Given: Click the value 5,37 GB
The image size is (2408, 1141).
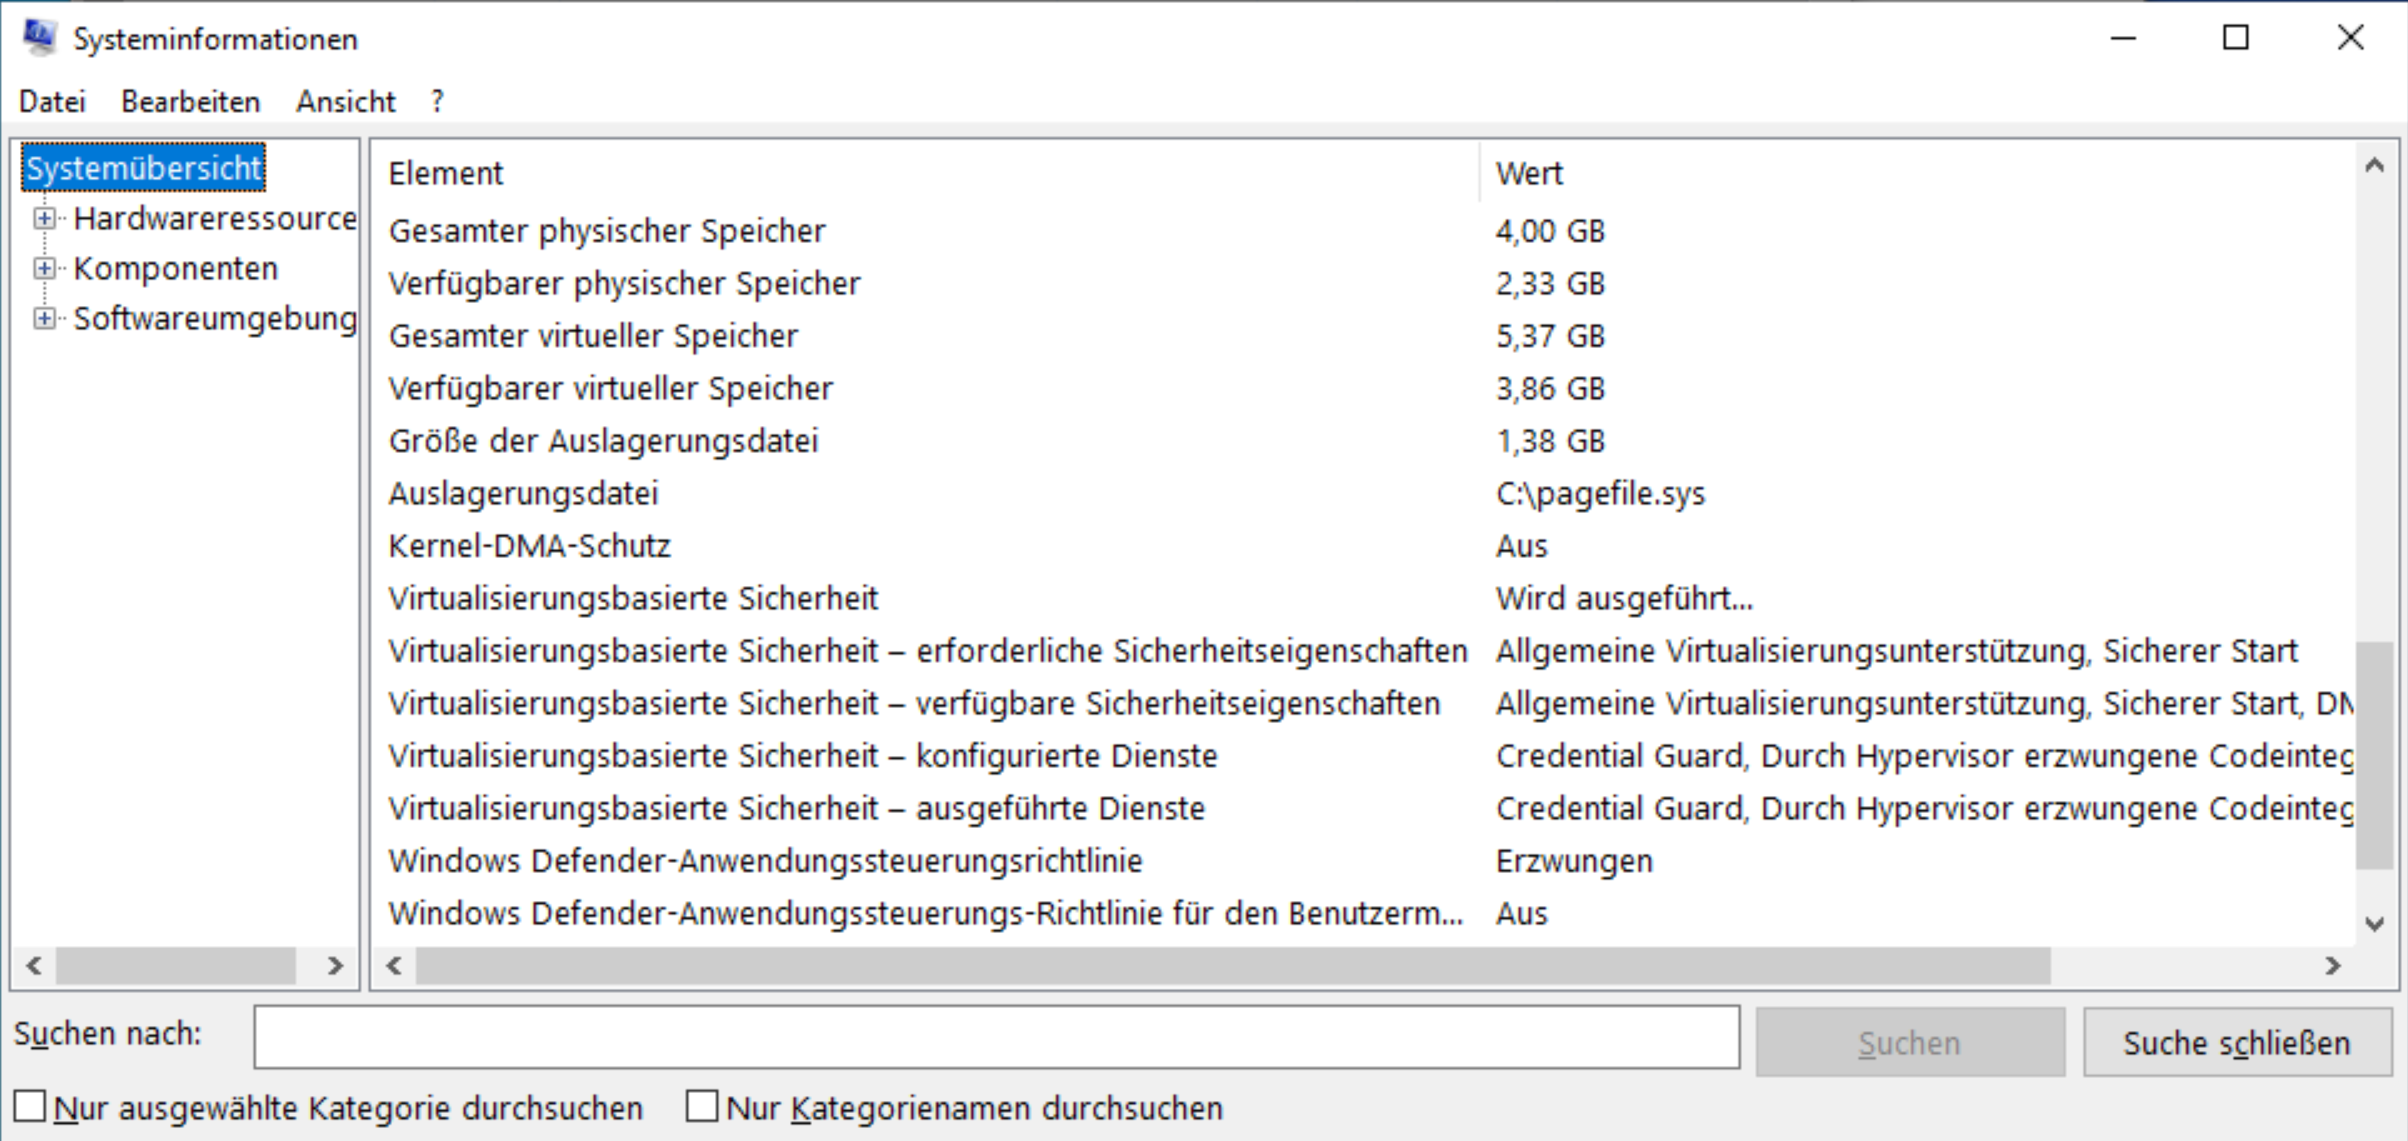Looking at the screenshot, I should click(x=1550, y=336).
